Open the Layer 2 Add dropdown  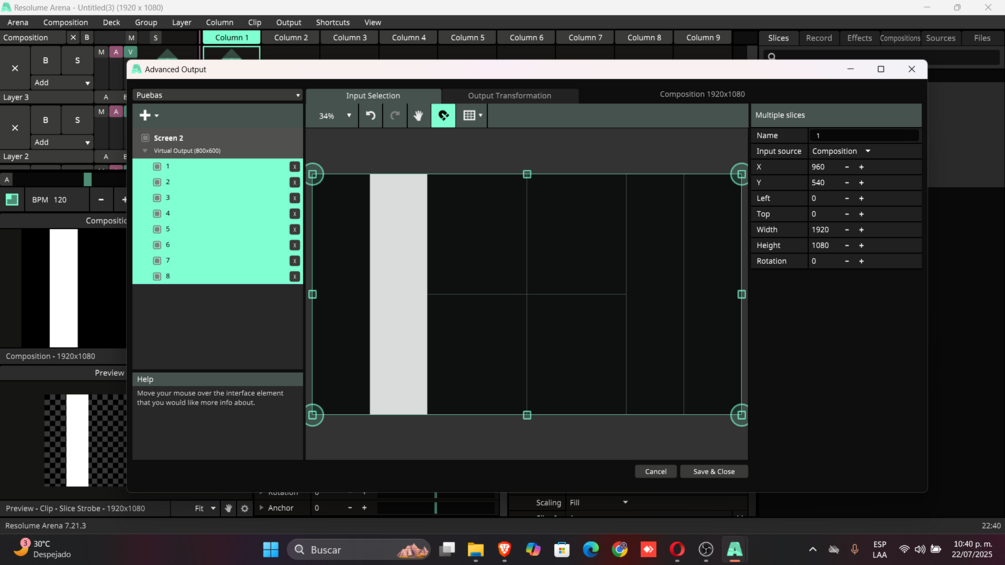click(62, 142)
